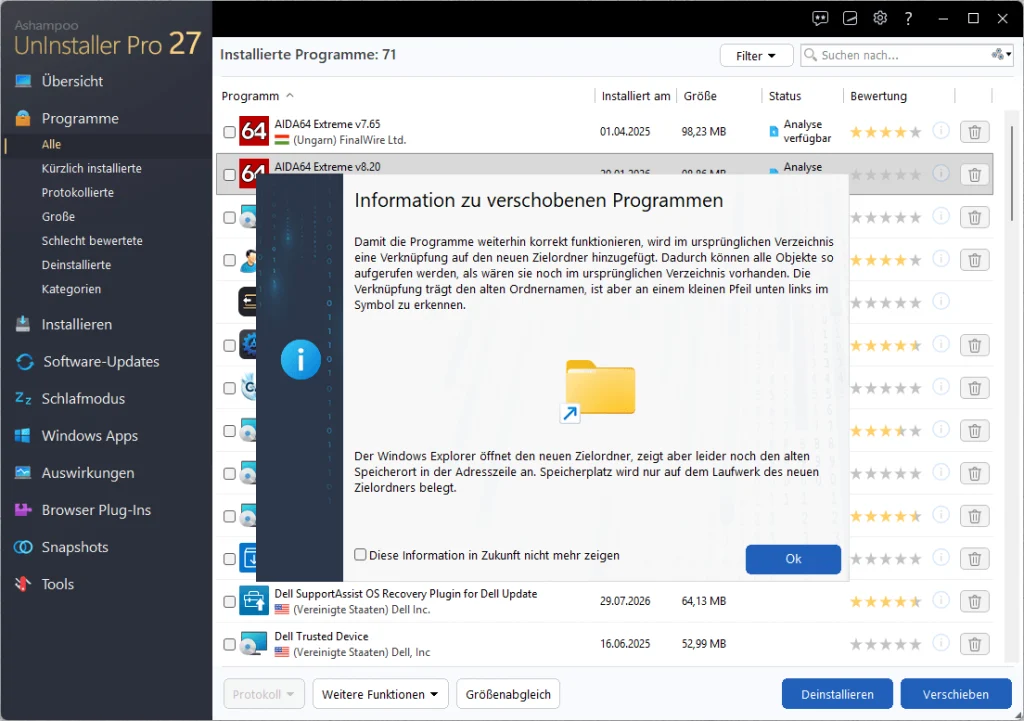Click the Installieren download icon
This screenshot has height=721, width=1024.
[23, 324]
